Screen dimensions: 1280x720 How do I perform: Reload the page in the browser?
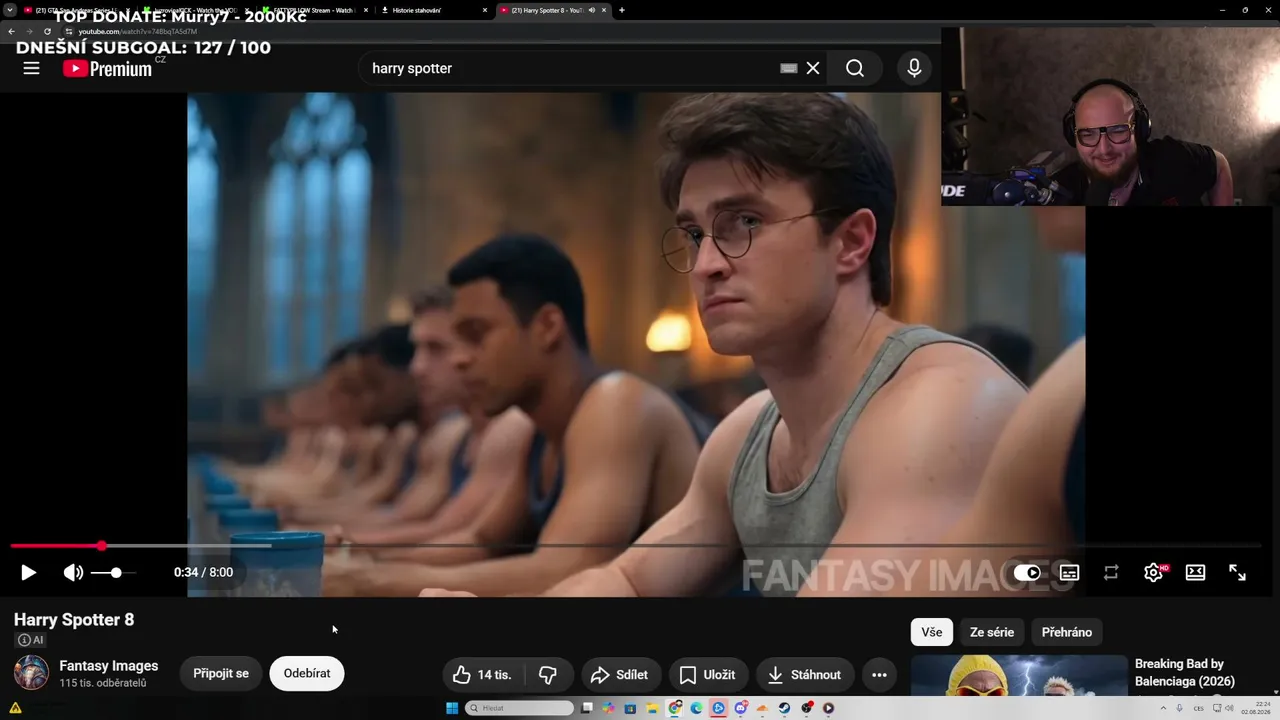tap(47, 31)
